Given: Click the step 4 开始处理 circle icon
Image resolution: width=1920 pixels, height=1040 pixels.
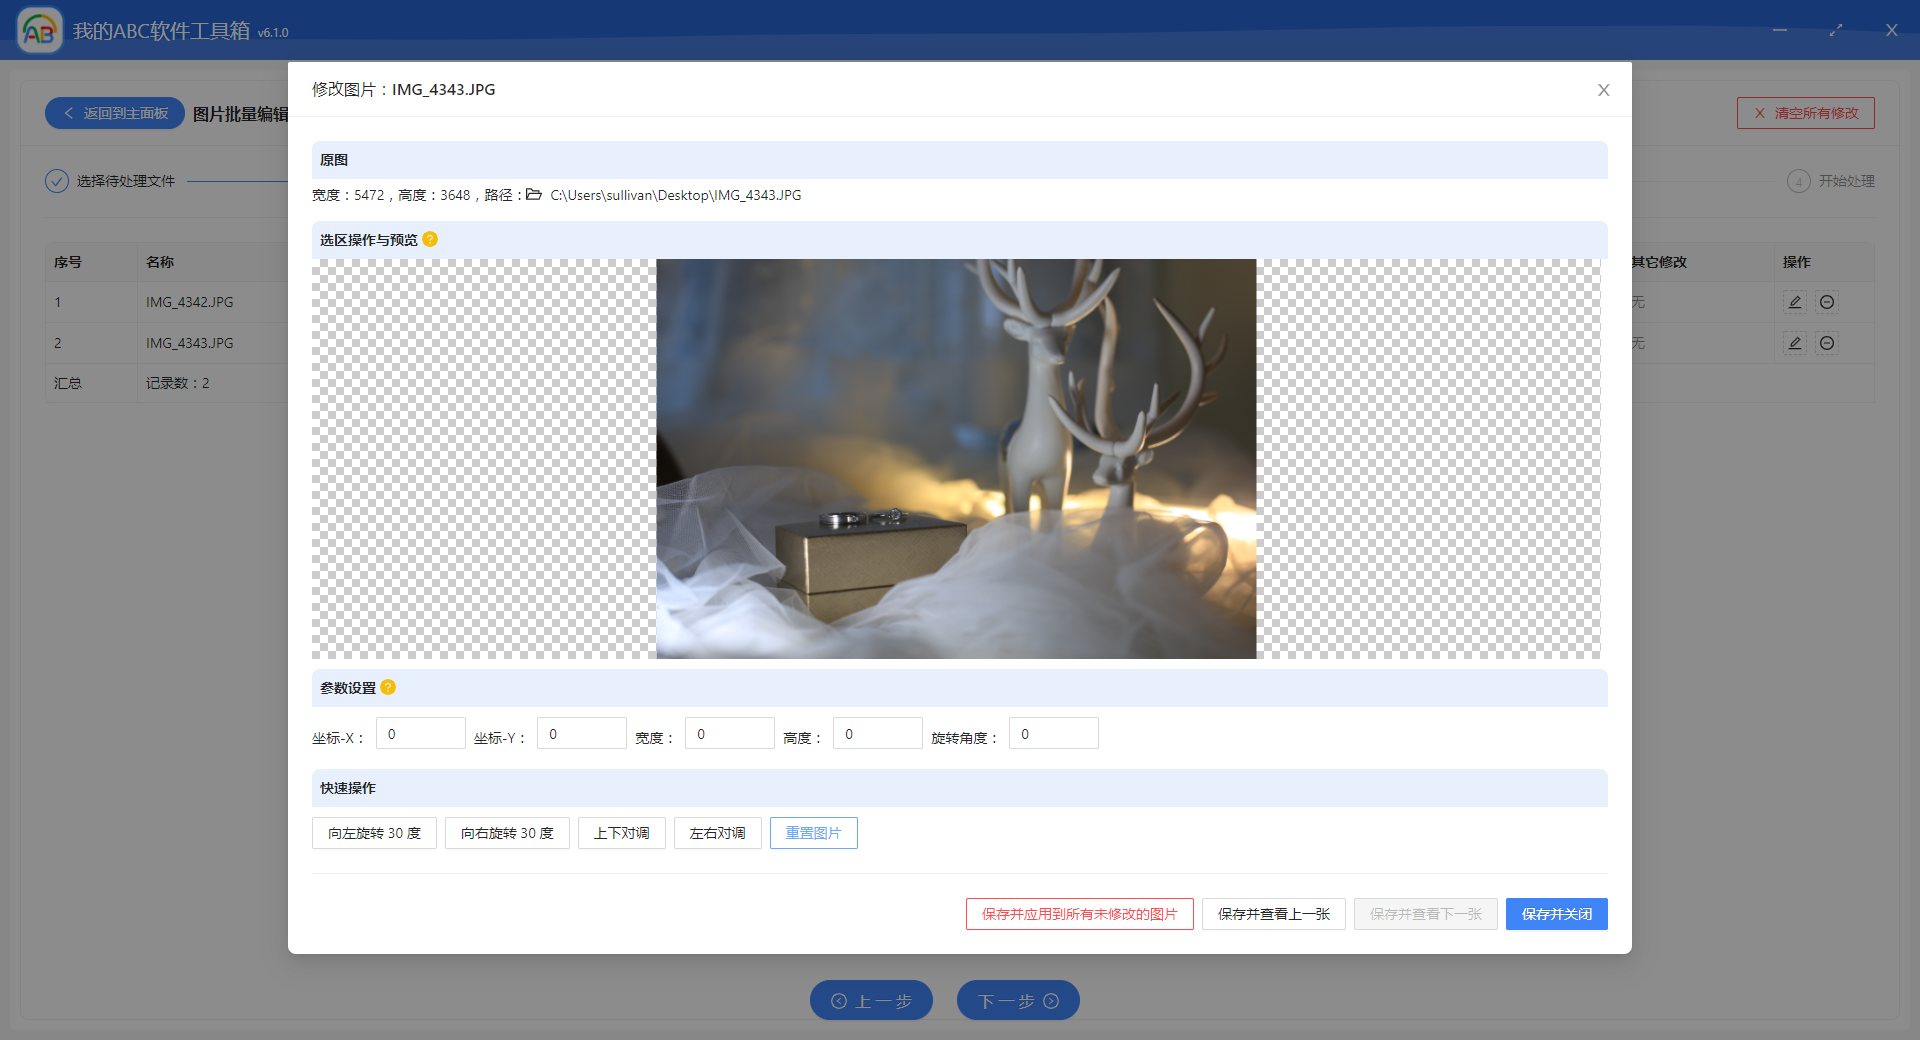Looking at the screenshot, I should 1799,181.
